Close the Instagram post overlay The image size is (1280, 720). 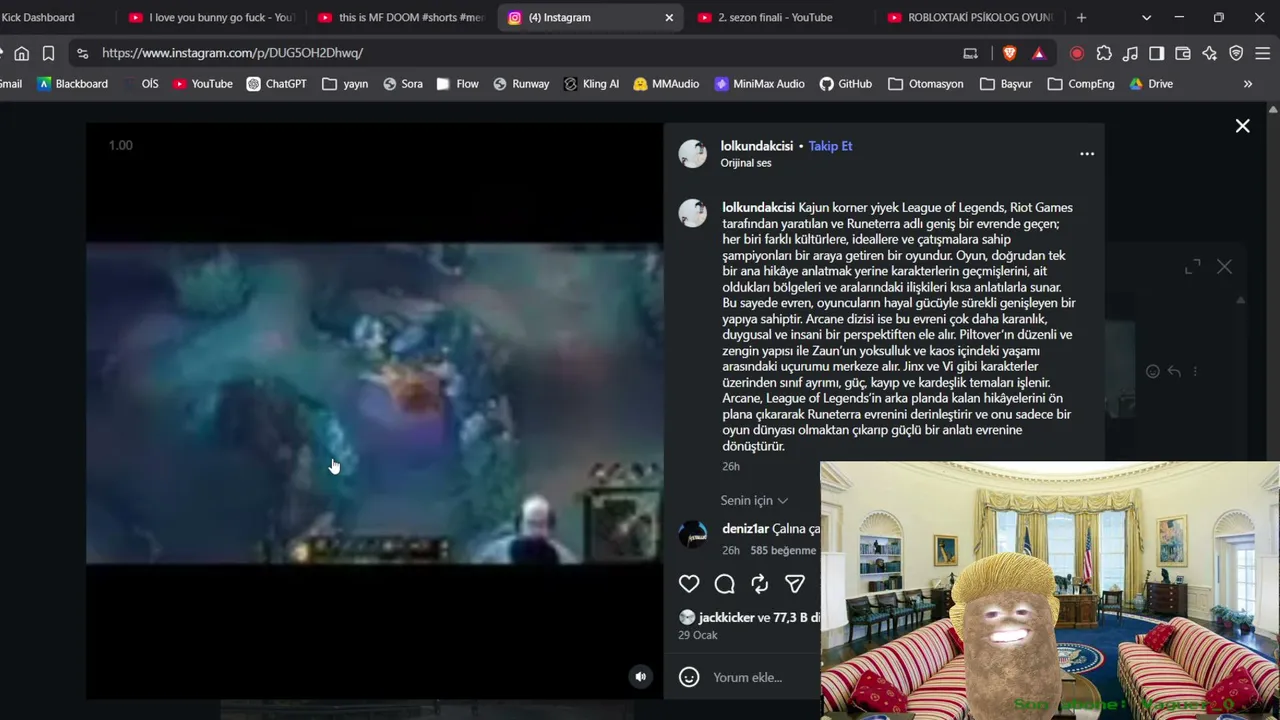(1242, 126)
